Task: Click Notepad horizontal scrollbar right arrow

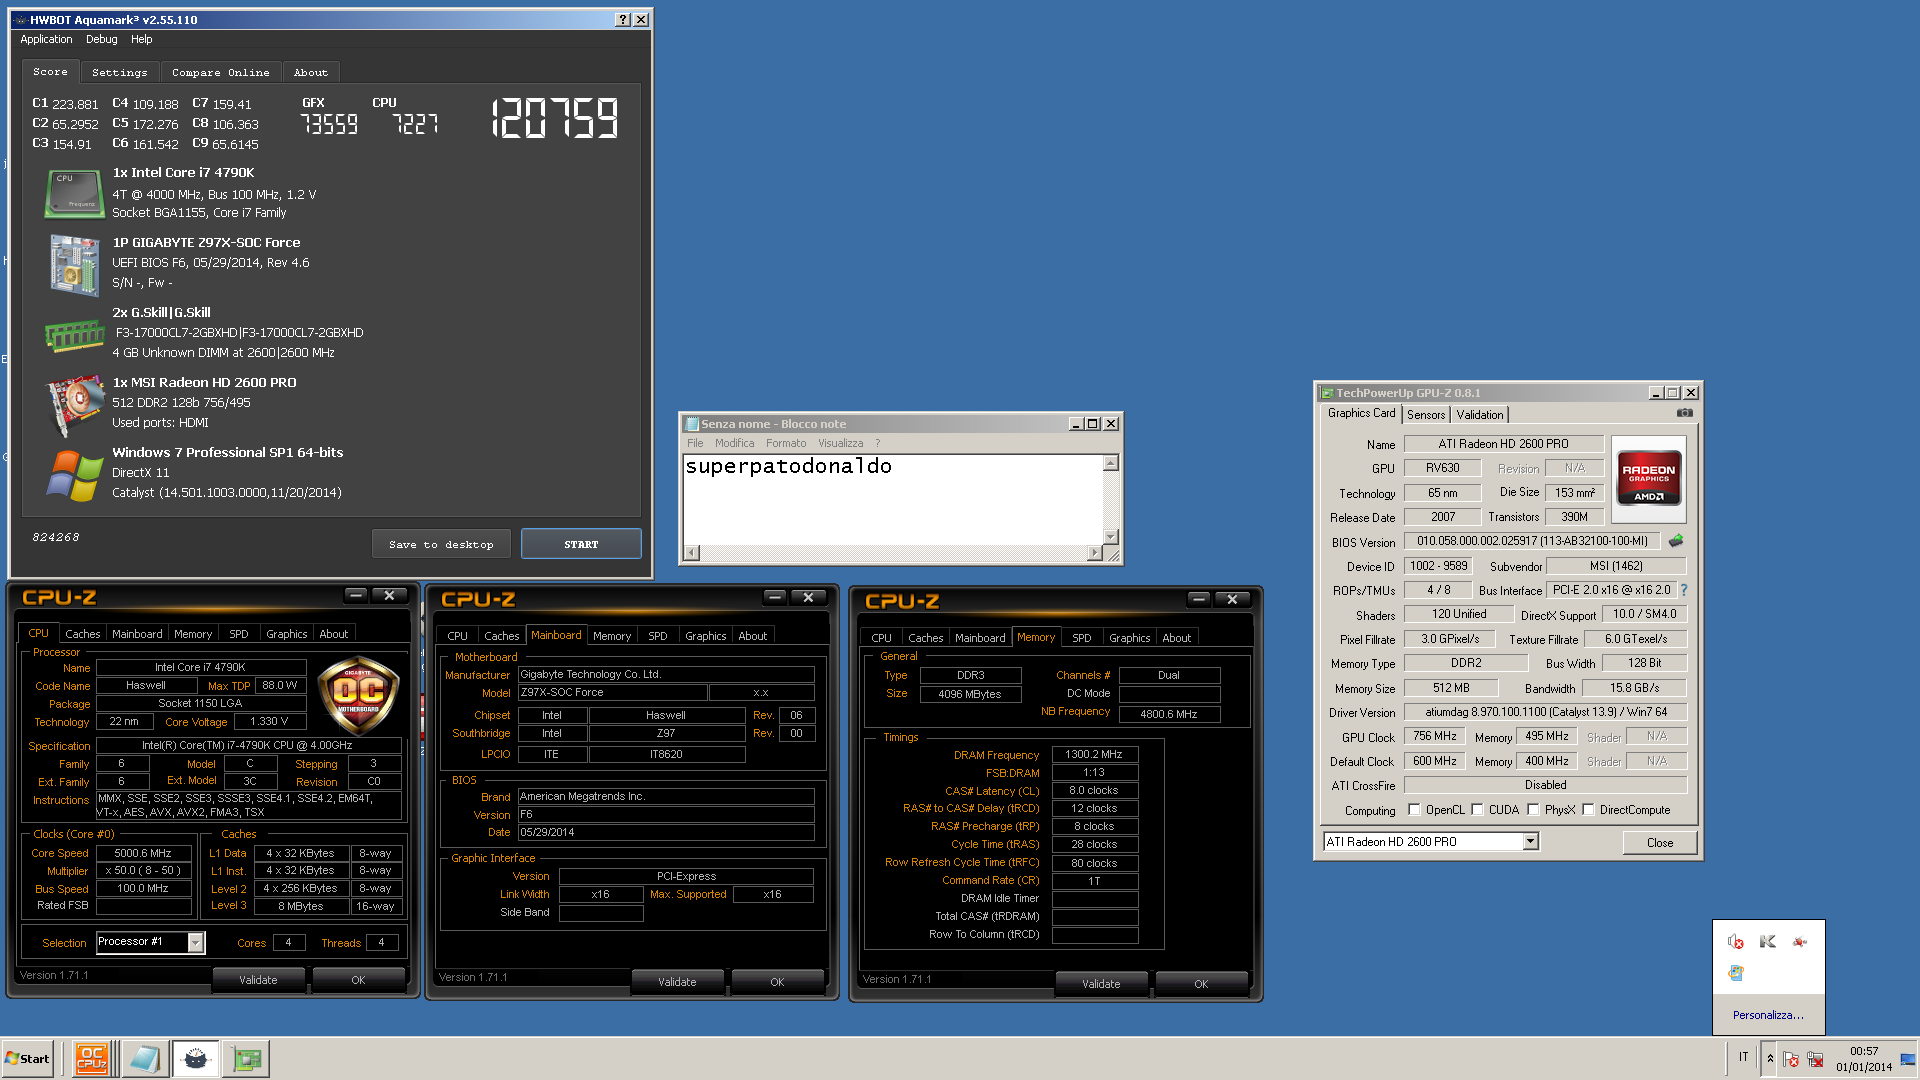Action: click(1094, 553)
